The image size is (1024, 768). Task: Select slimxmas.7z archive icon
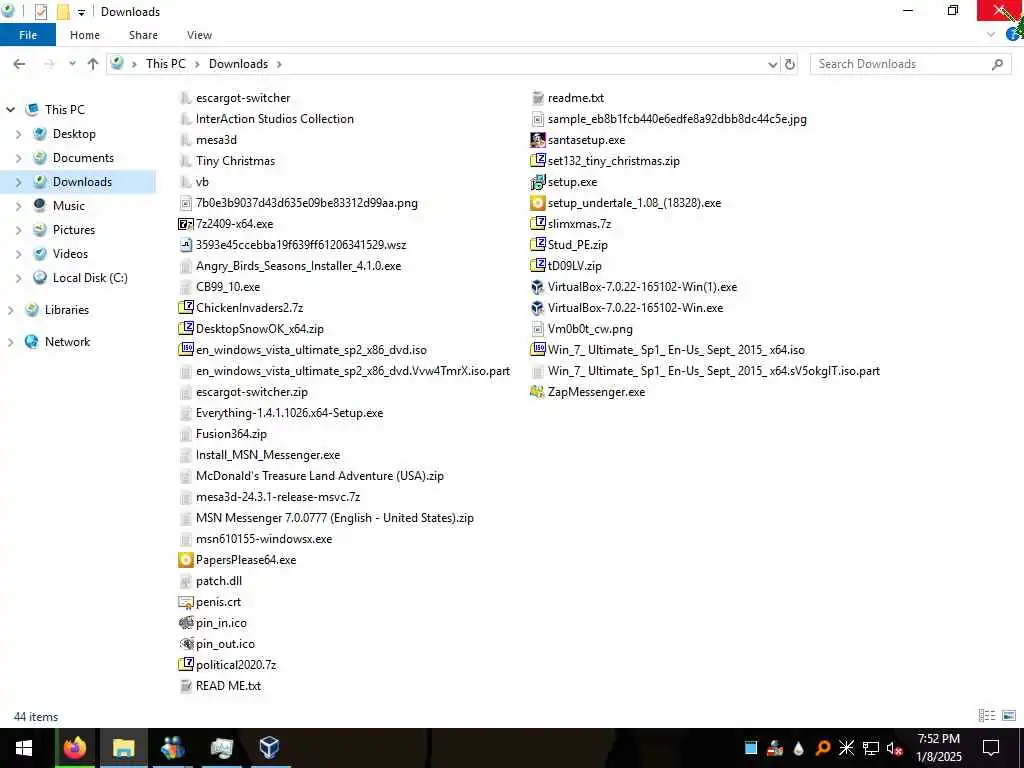pos(537,224)
